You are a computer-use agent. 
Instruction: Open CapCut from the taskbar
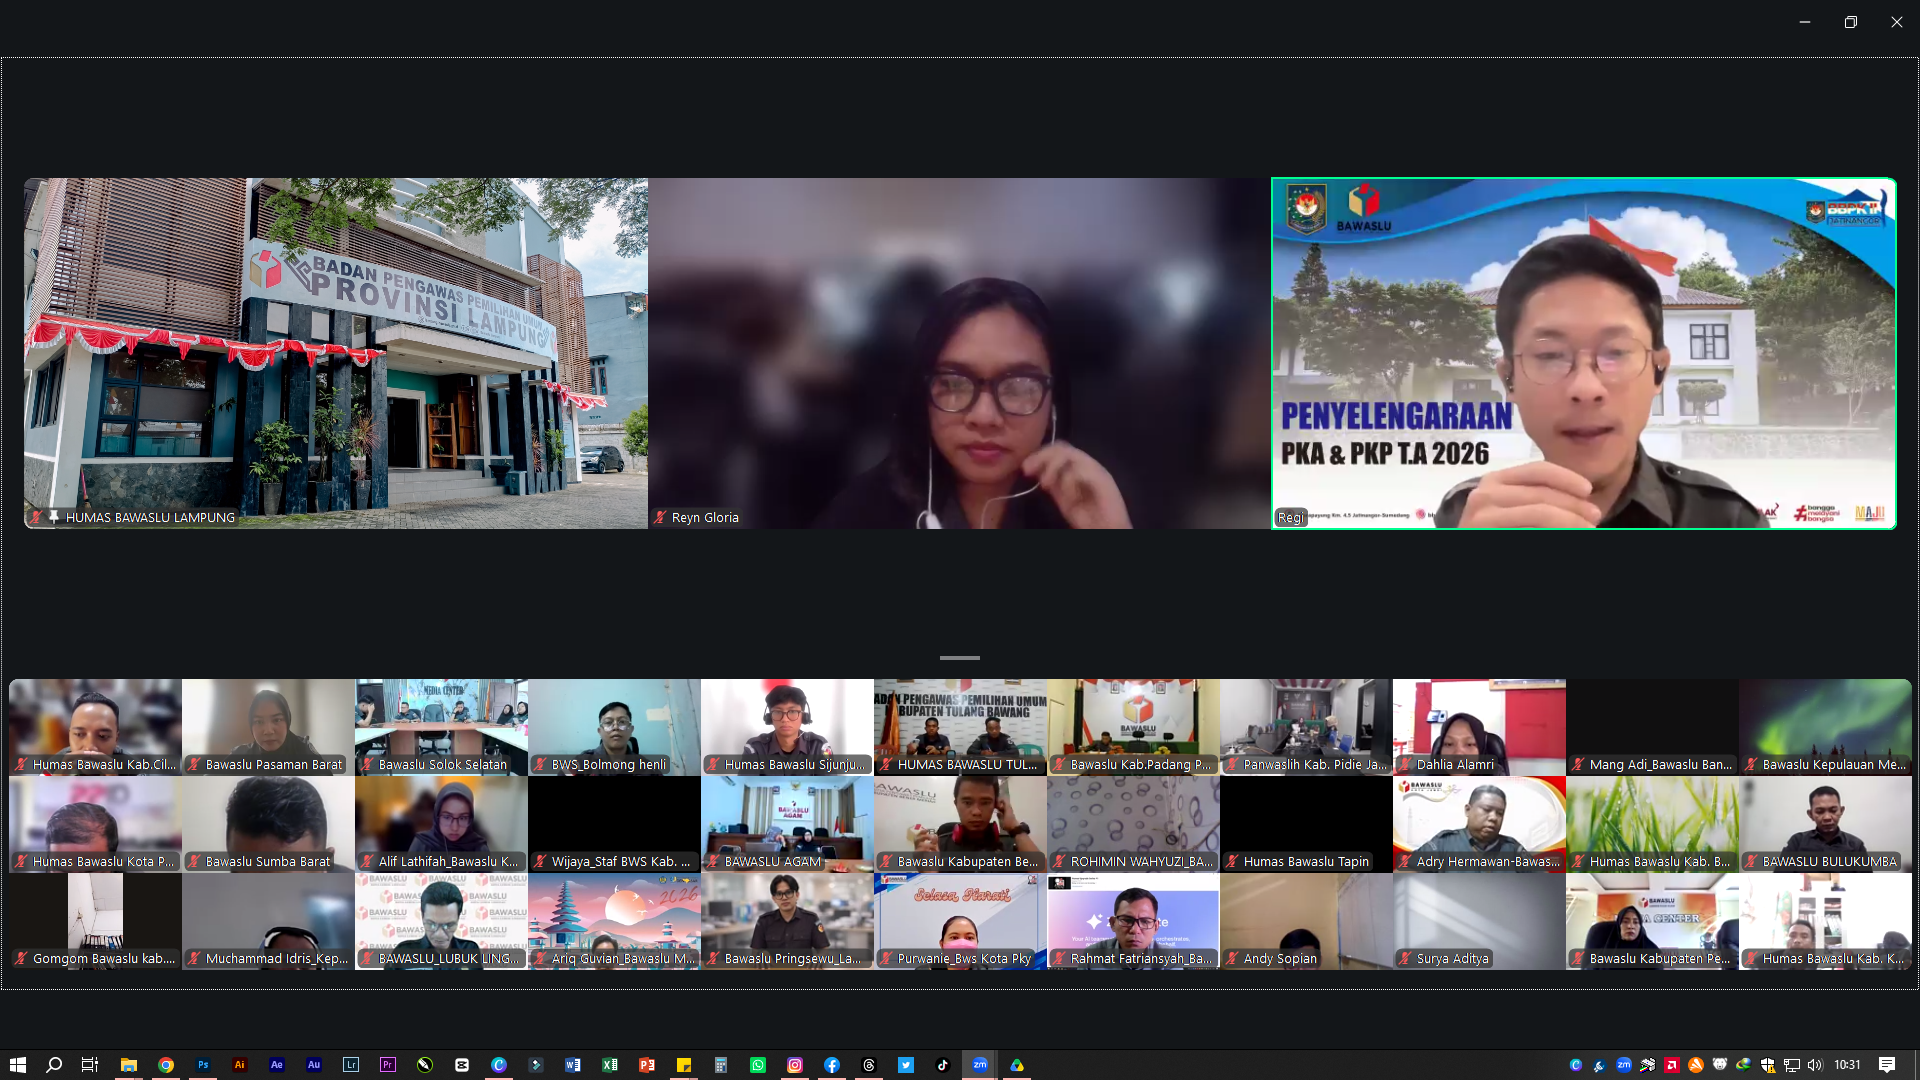[462, 1065]
